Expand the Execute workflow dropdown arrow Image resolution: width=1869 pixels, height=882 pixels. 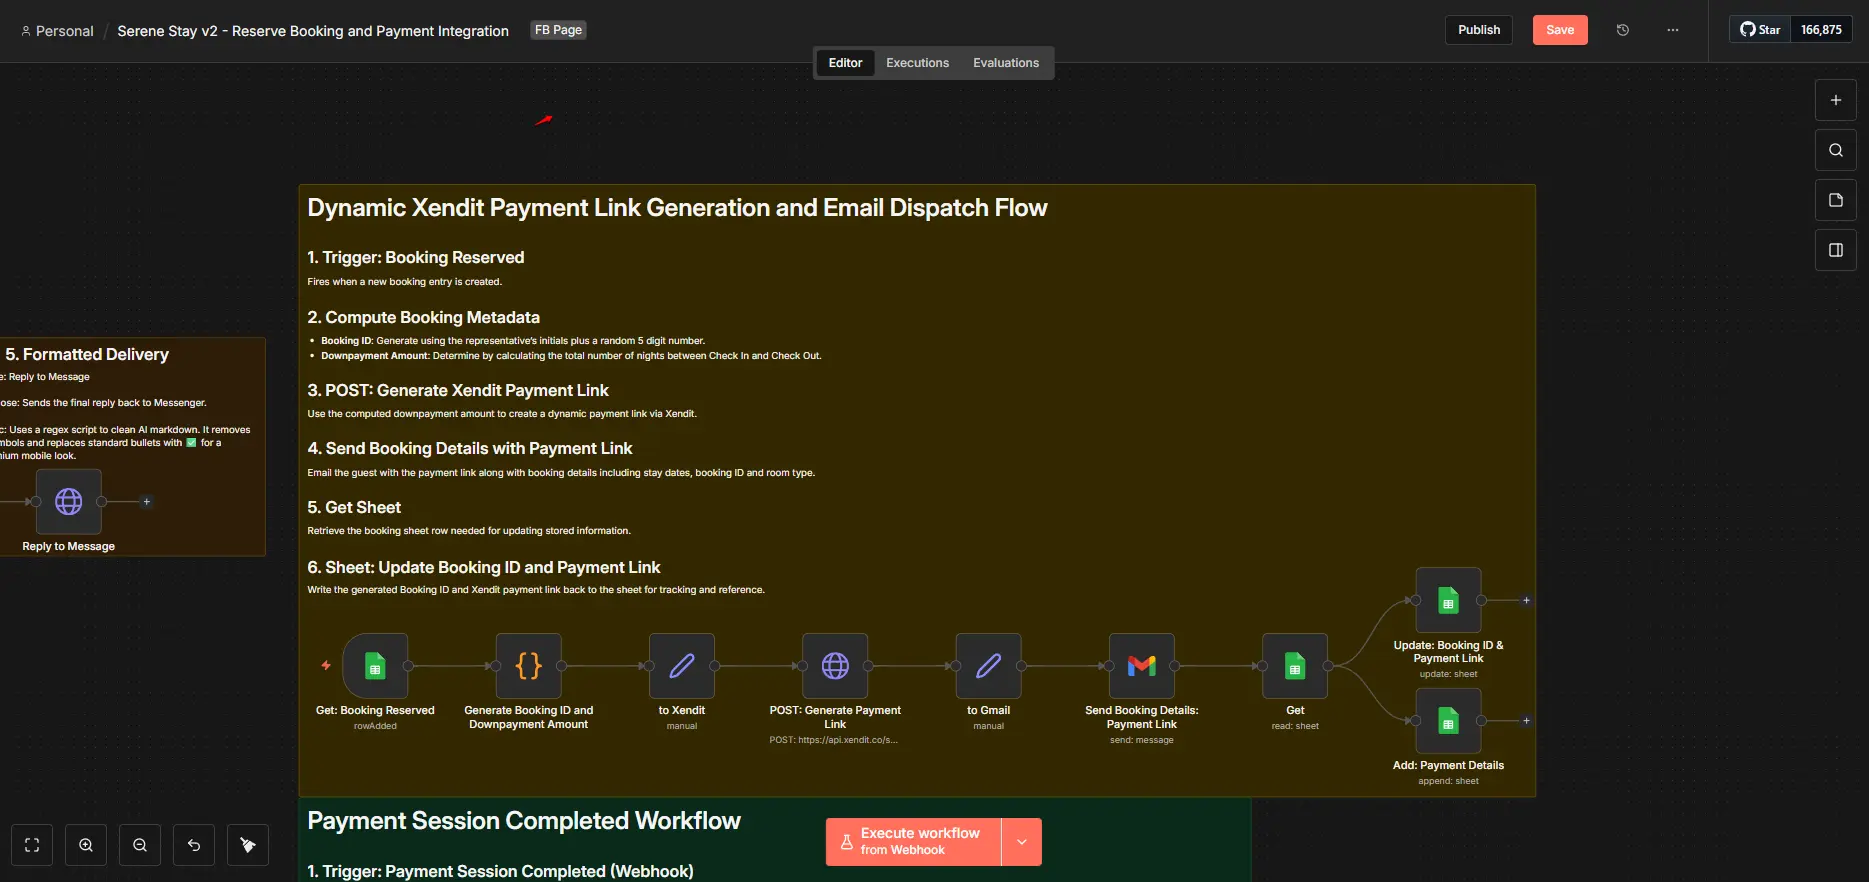tap(1022, 842)
